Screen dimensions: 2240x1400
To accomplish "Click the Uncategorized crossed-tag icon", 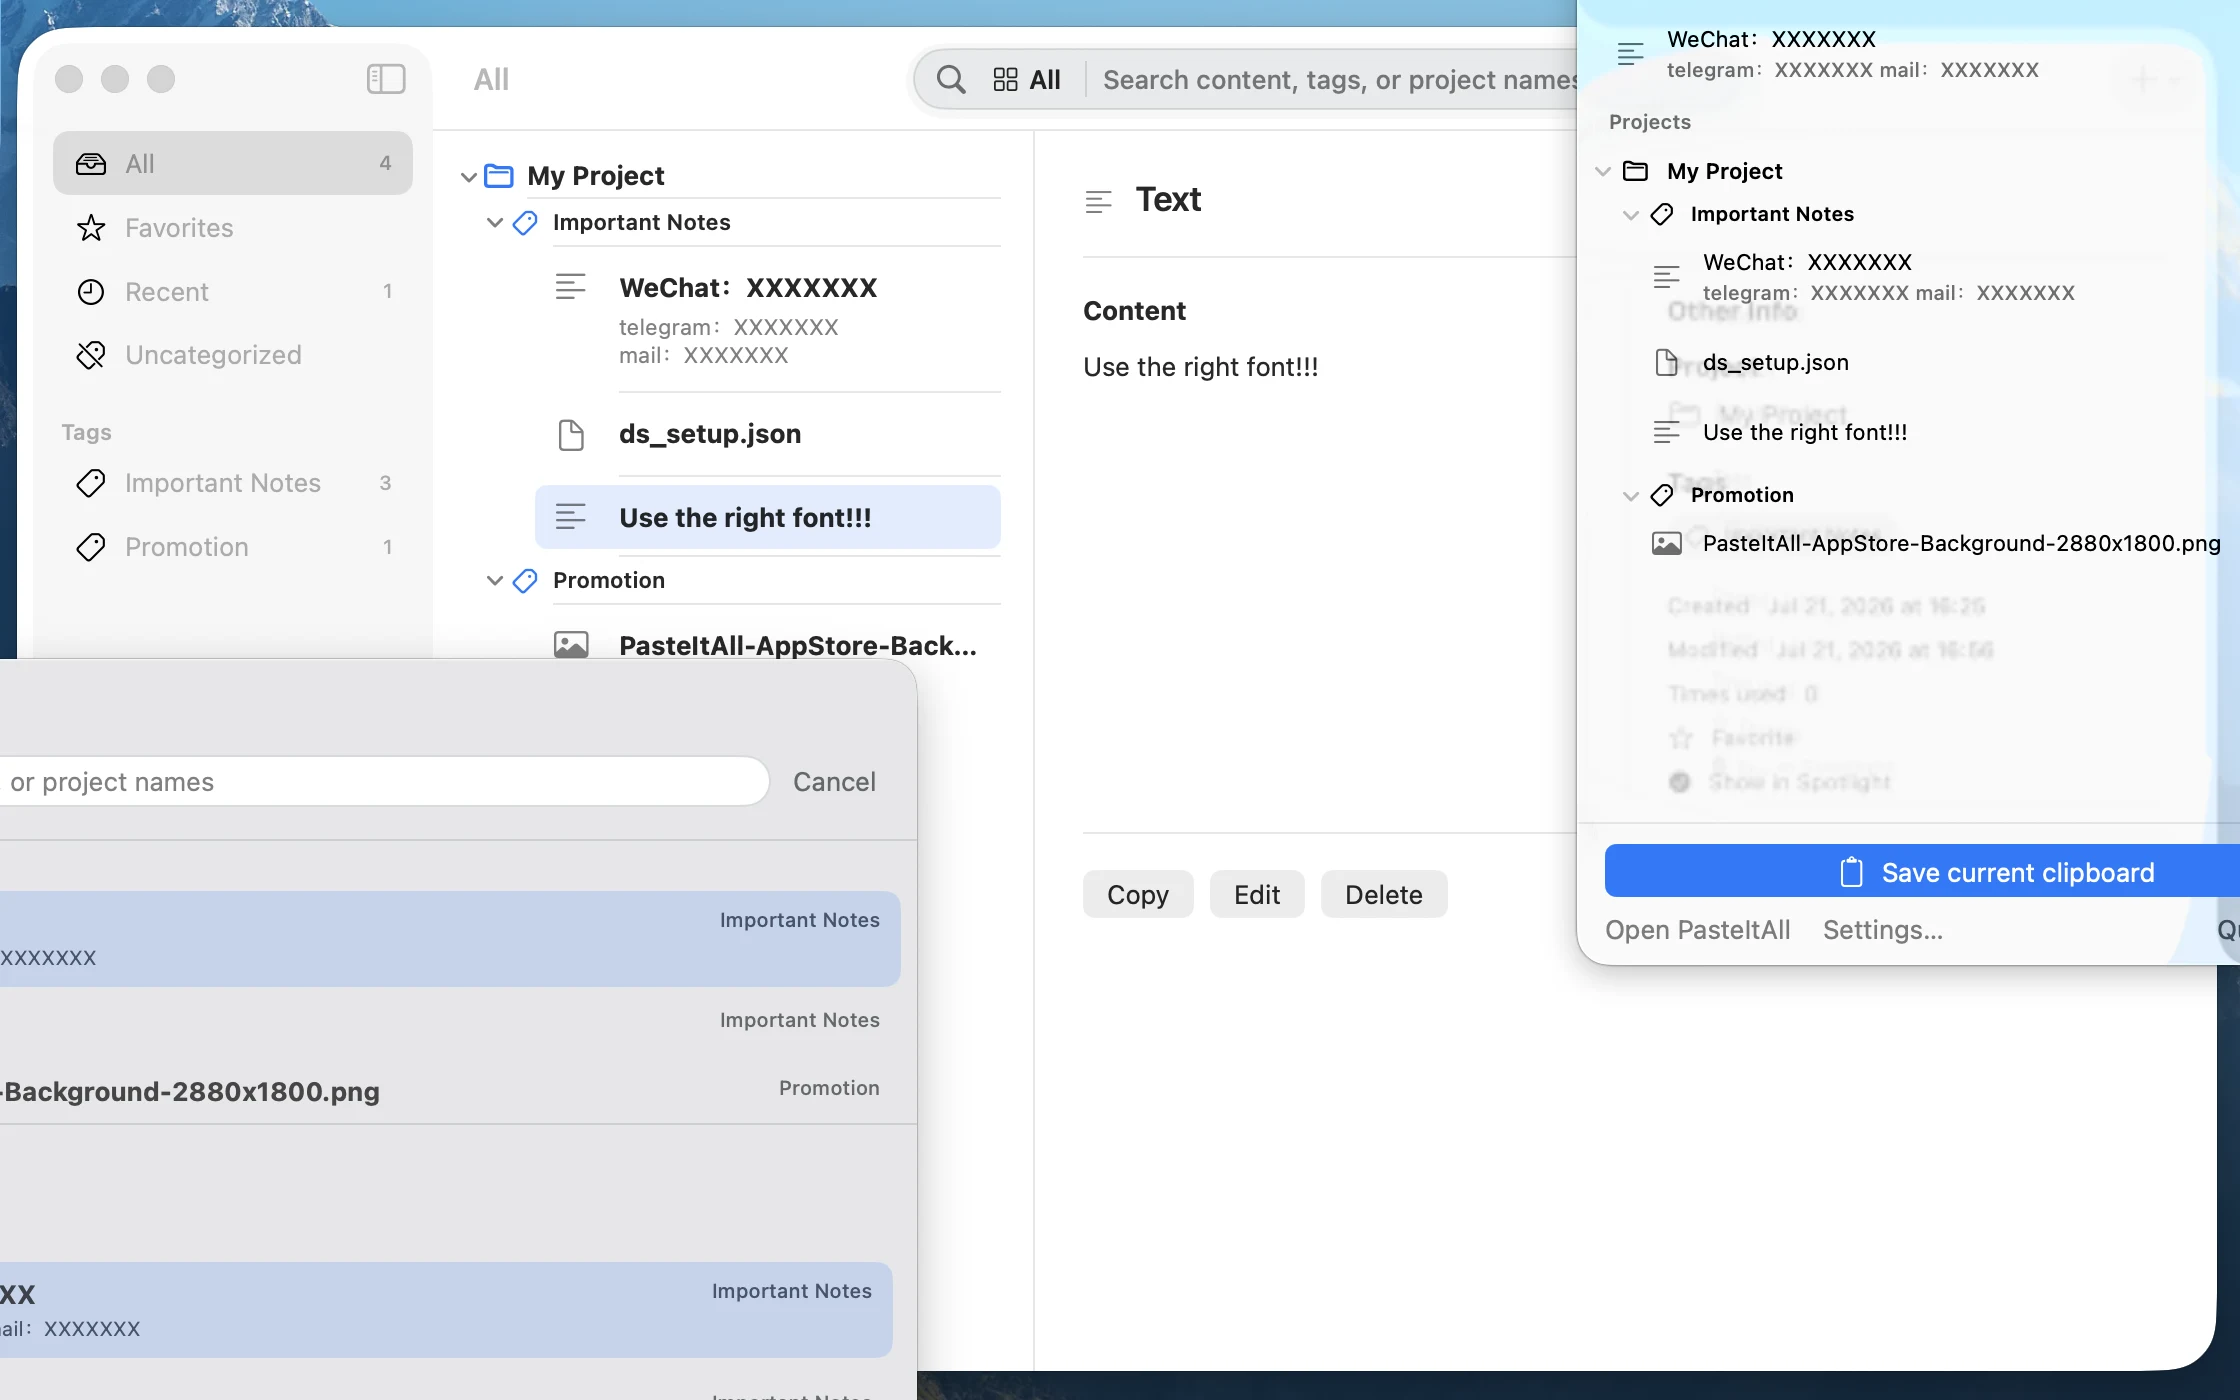I will [x=91, y=355].
